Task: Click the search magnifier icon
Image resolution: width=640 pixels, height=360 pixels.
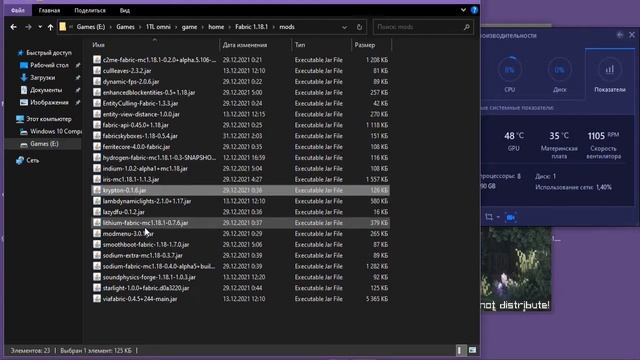Action: tap(467, 27)
